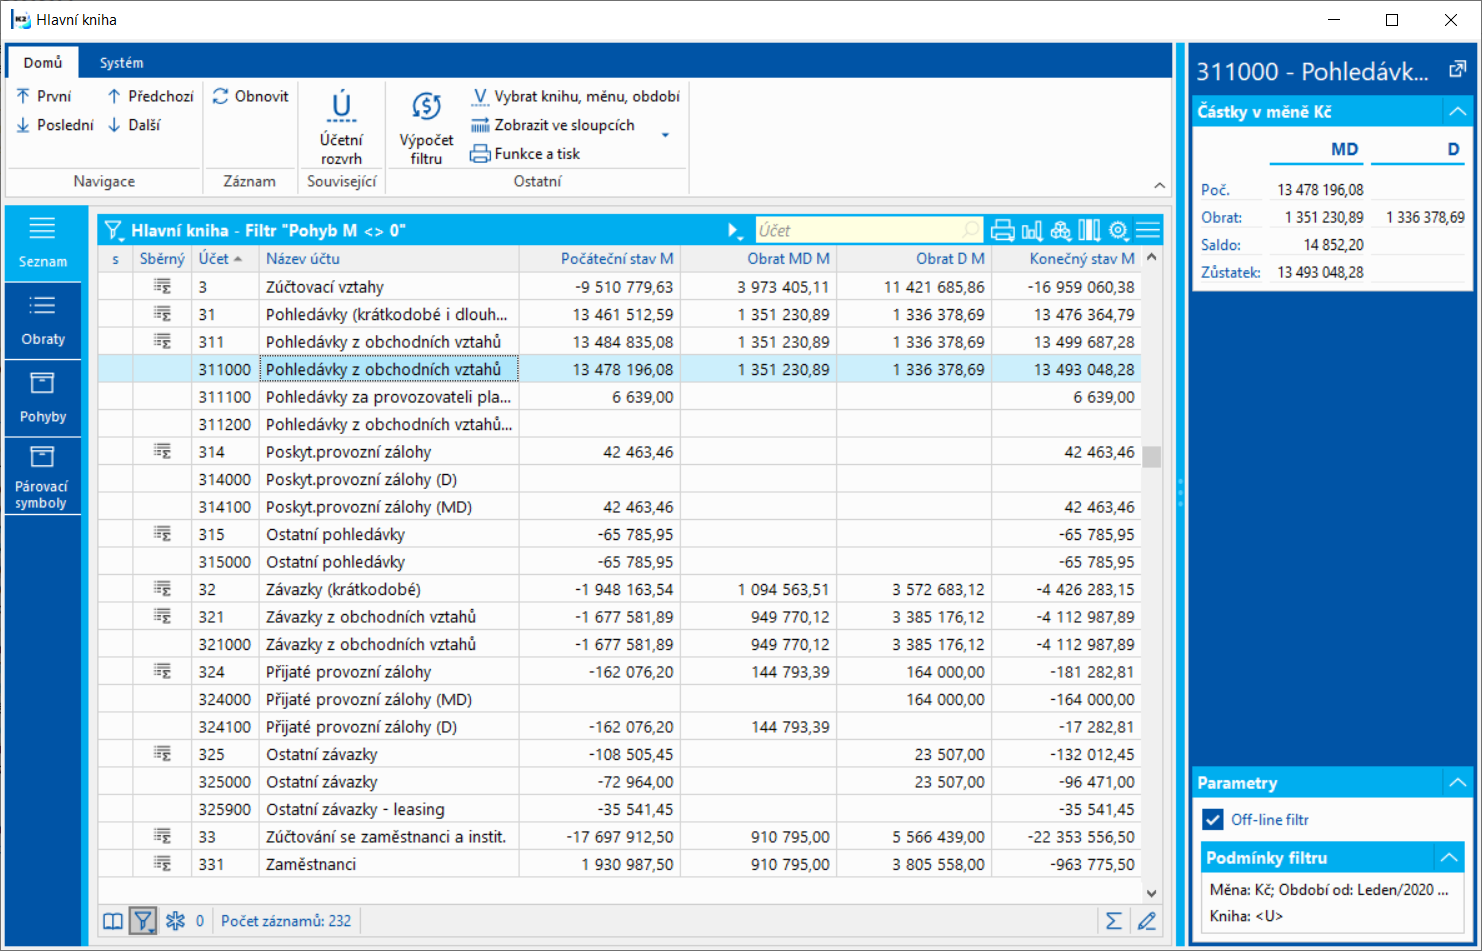The width and height of the screenshot is (1482, 951).
Task: Toggle the filter button in status bar
Action: [143, 921]
